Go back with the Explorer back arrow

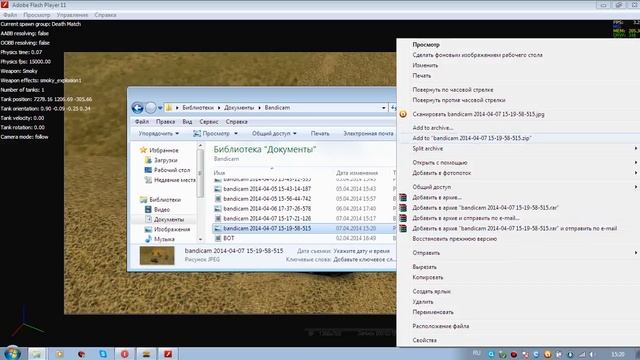(x=137, y=108)
